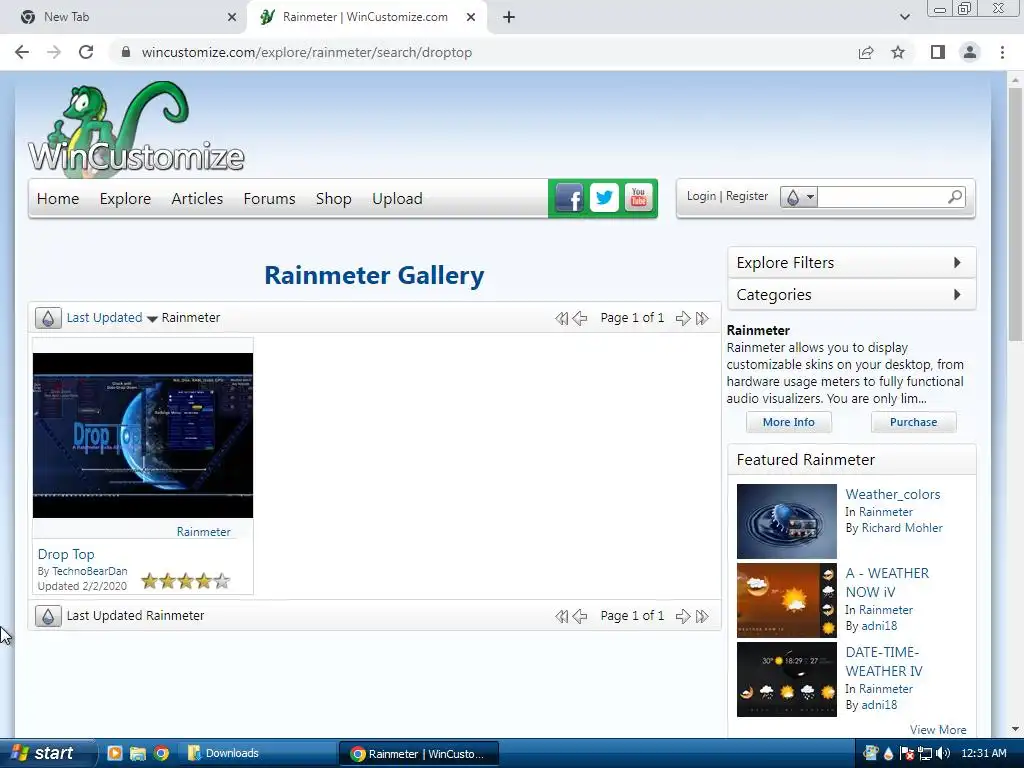This screenshot has width=1024, height=768.
Task: Click the Login link
Action: [701, 196]
